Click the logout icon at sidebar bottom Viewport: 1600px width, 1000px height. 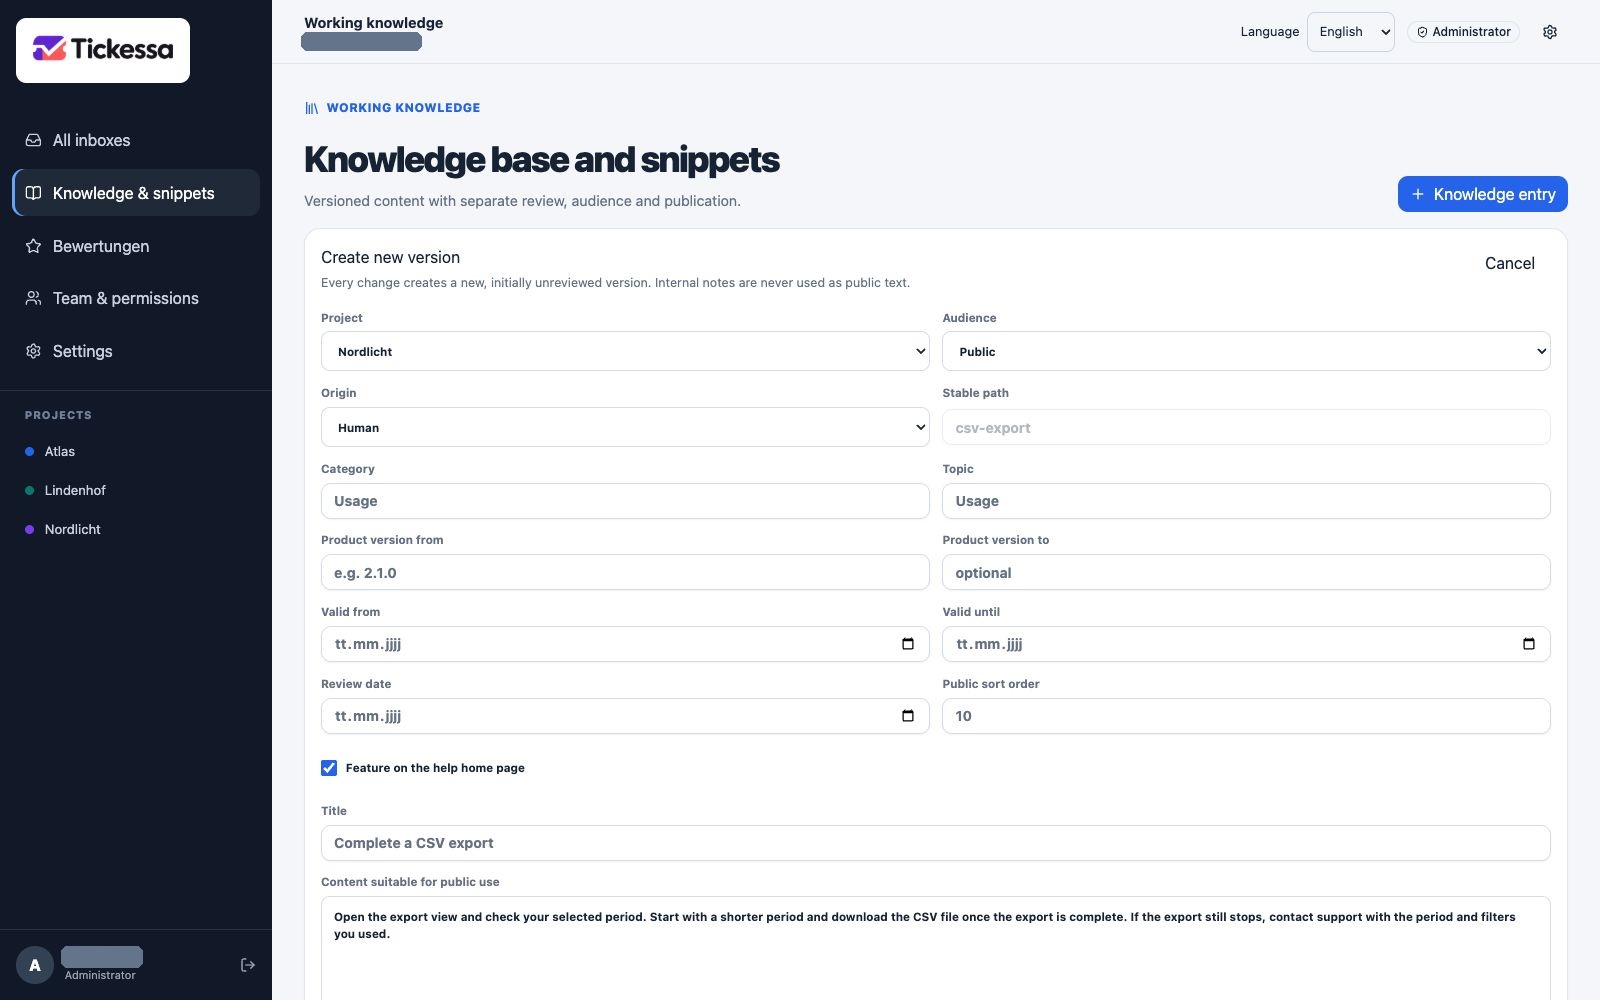pos(248,965)
